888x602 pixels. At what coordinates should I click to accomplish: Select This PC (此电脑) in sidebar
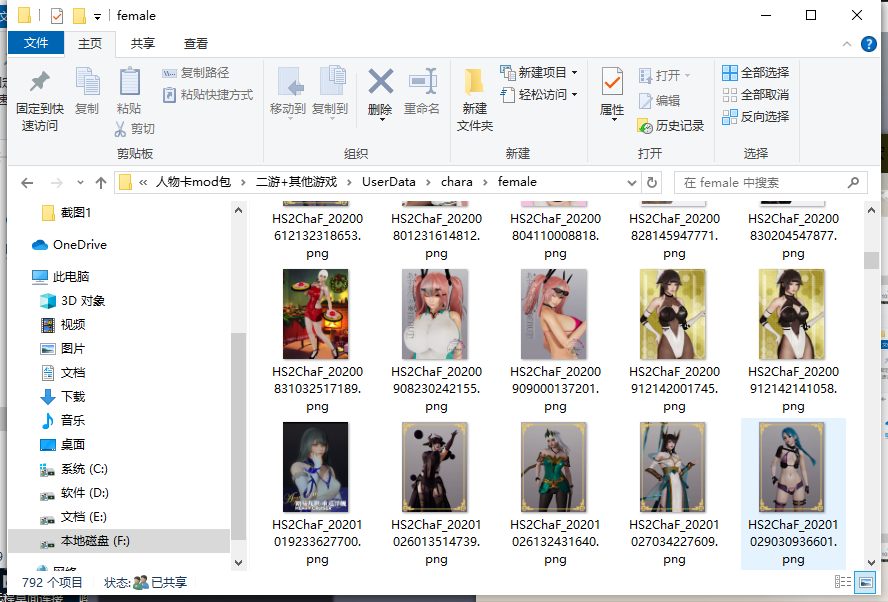61,276
